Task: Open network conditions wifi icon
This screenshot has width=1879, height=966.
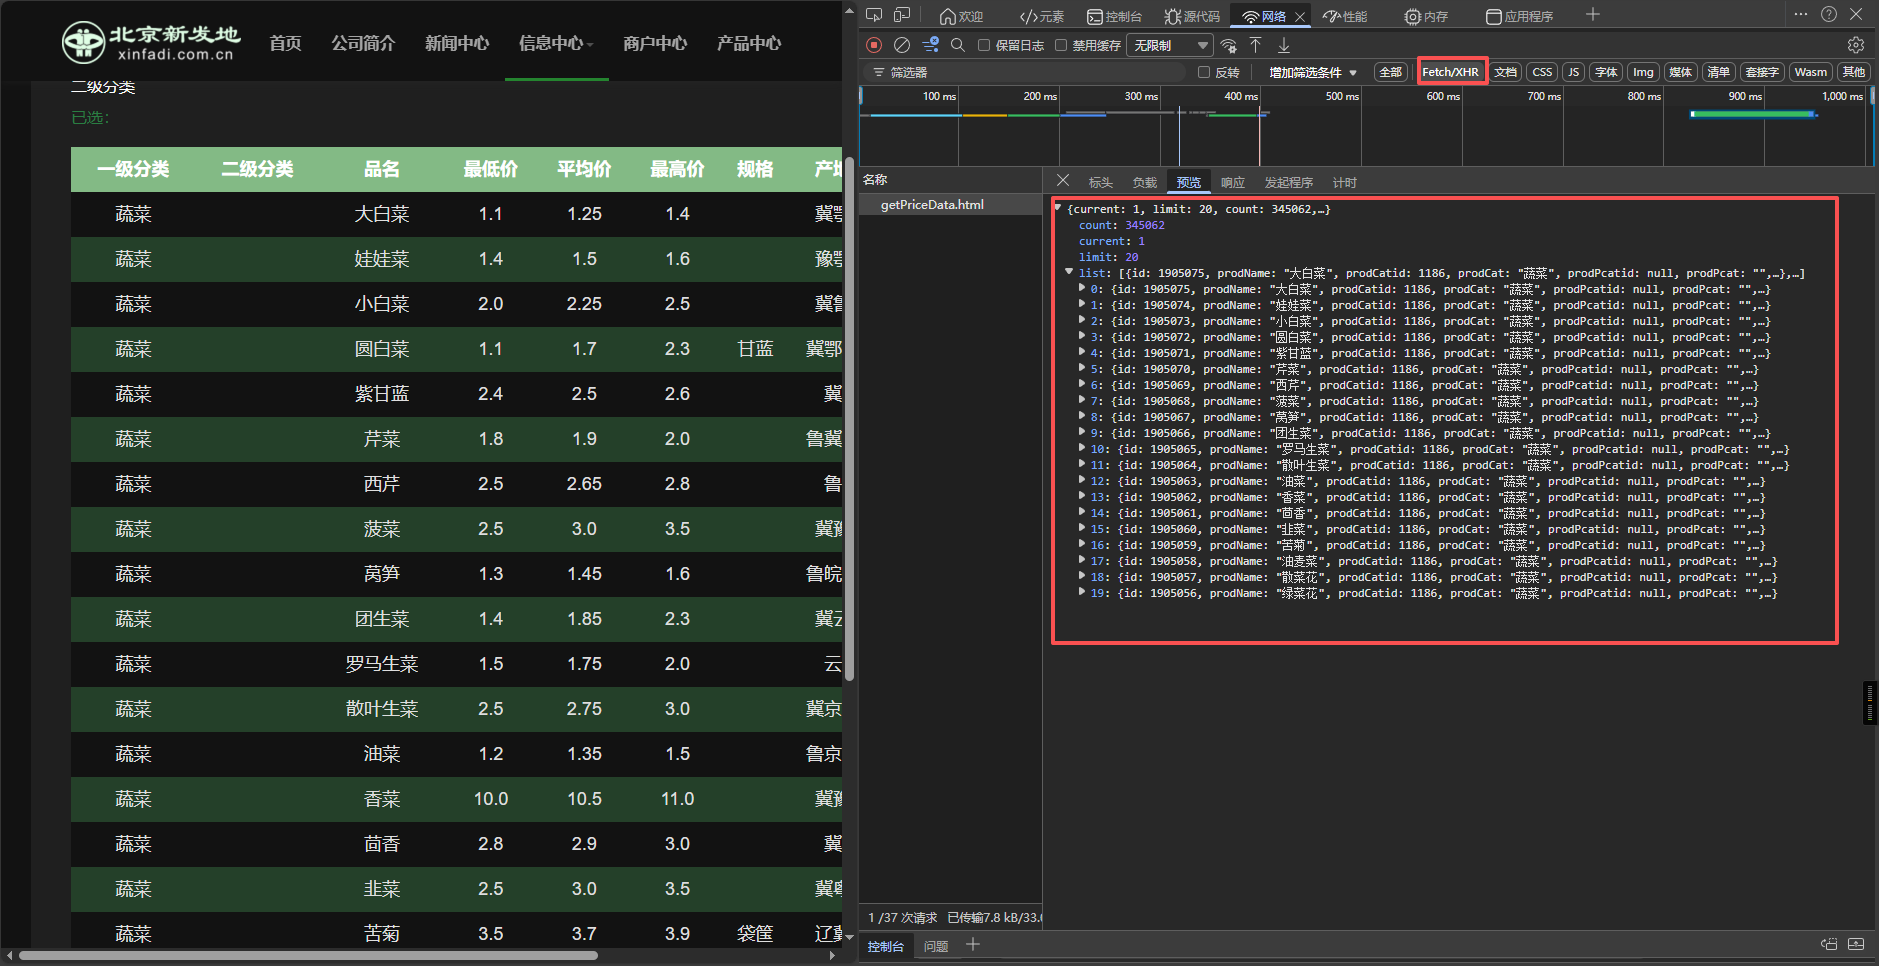Action: tap(1229, 45)
